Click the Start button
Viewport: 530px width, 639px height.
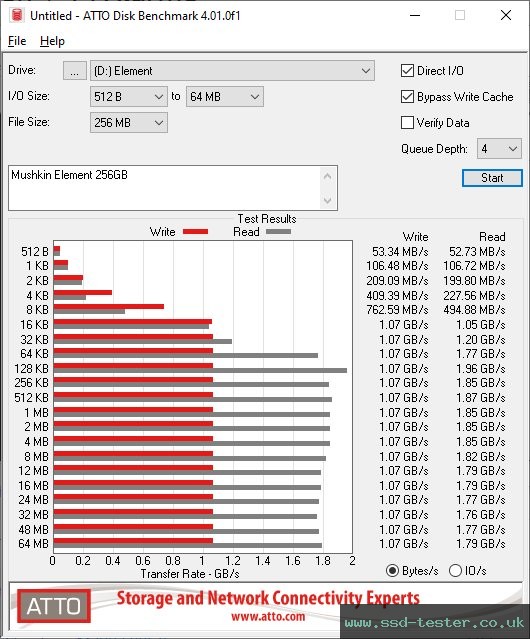click(x=492, y=178)
